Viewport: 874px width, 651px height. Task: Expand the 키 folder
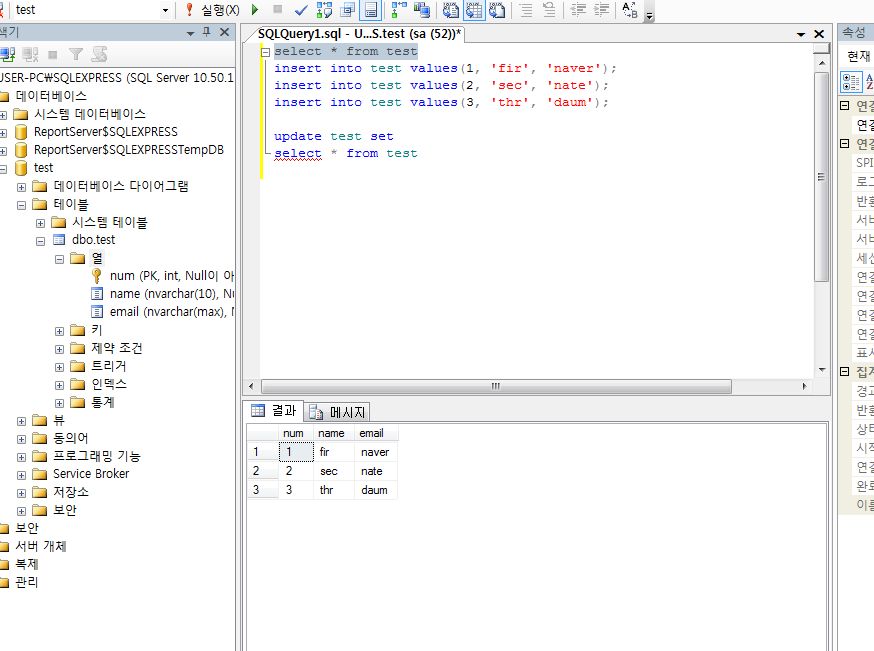tap(59, 331)
